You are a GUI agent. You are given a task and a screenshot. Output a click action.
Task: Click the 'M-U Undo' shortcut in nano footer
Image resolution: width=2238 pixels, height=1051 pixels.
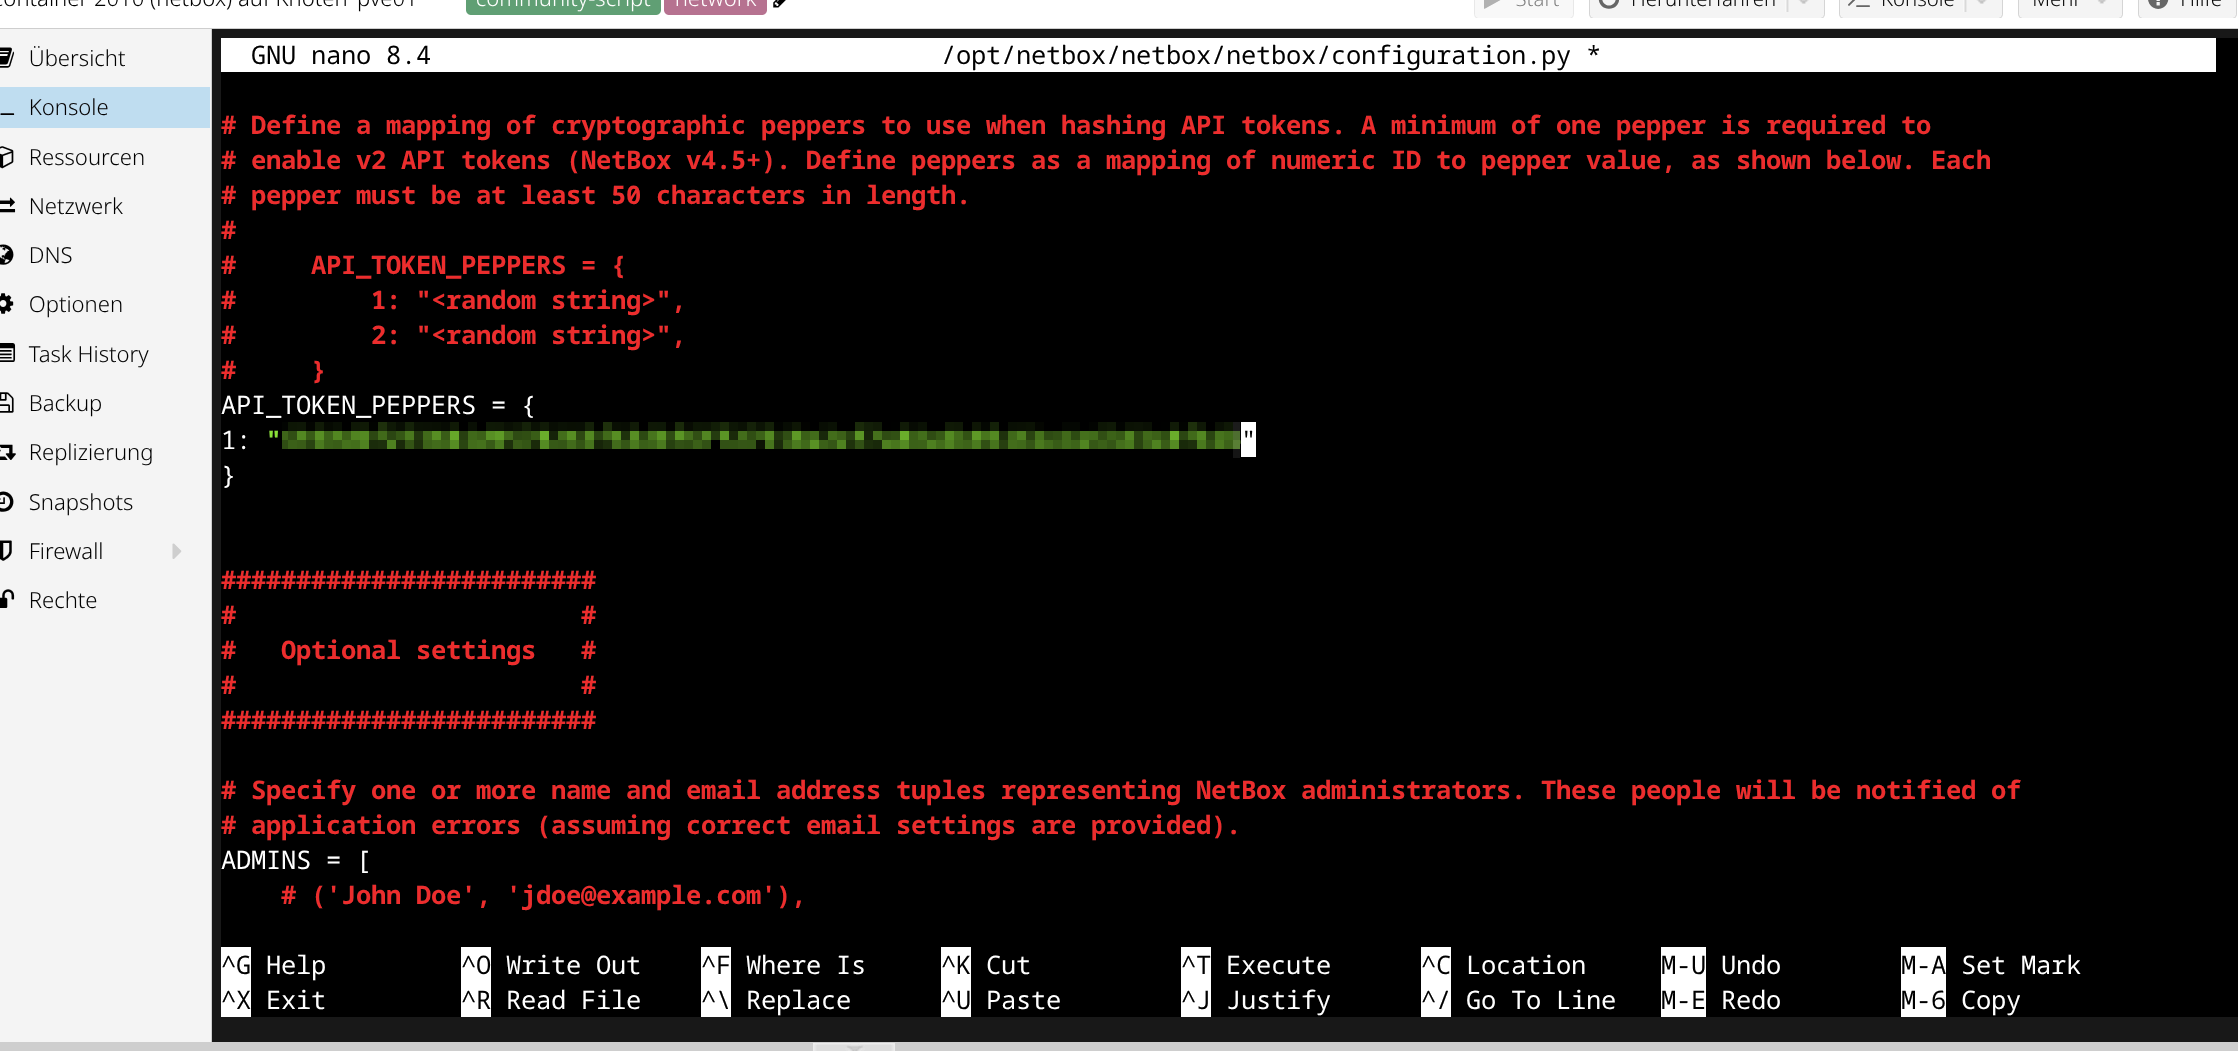point(1721,965)
